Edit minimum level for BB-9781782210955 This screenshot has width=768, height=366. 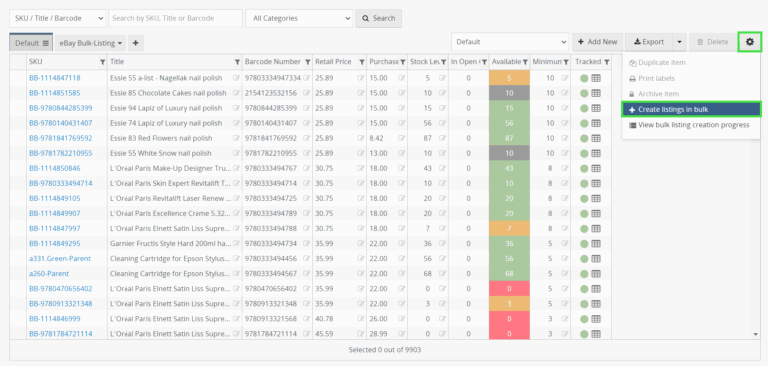pyautogui.click(x=565, y=153)
